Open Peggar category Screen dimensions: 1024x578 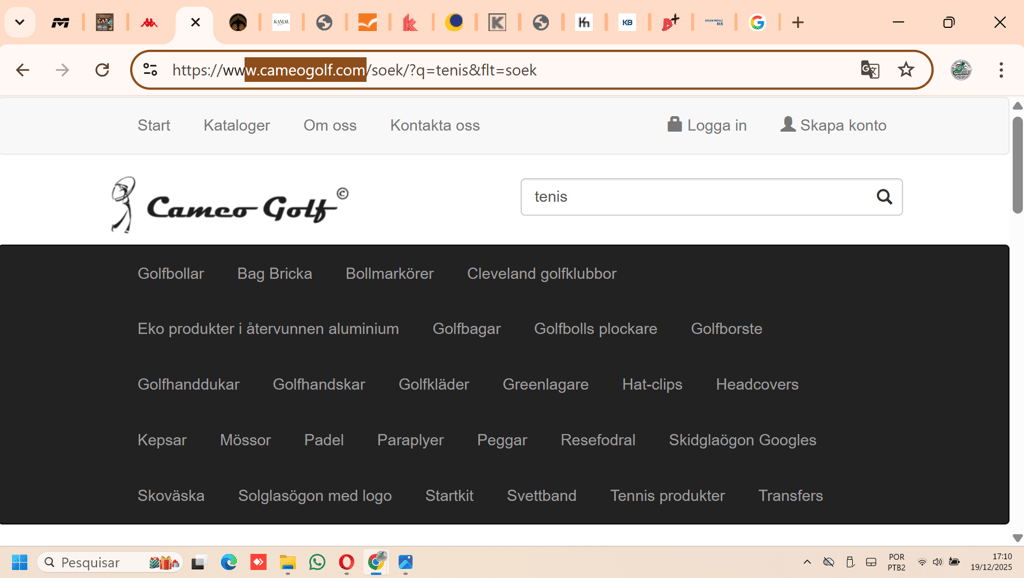point(502,440)
